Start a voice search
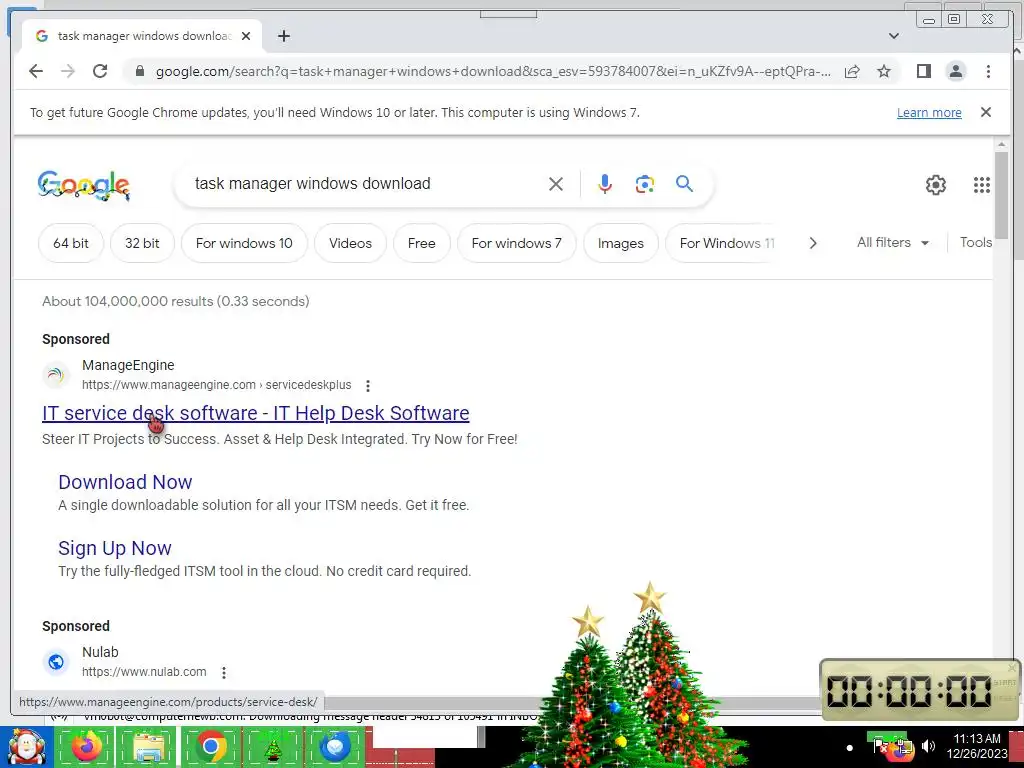 (605, 184)
